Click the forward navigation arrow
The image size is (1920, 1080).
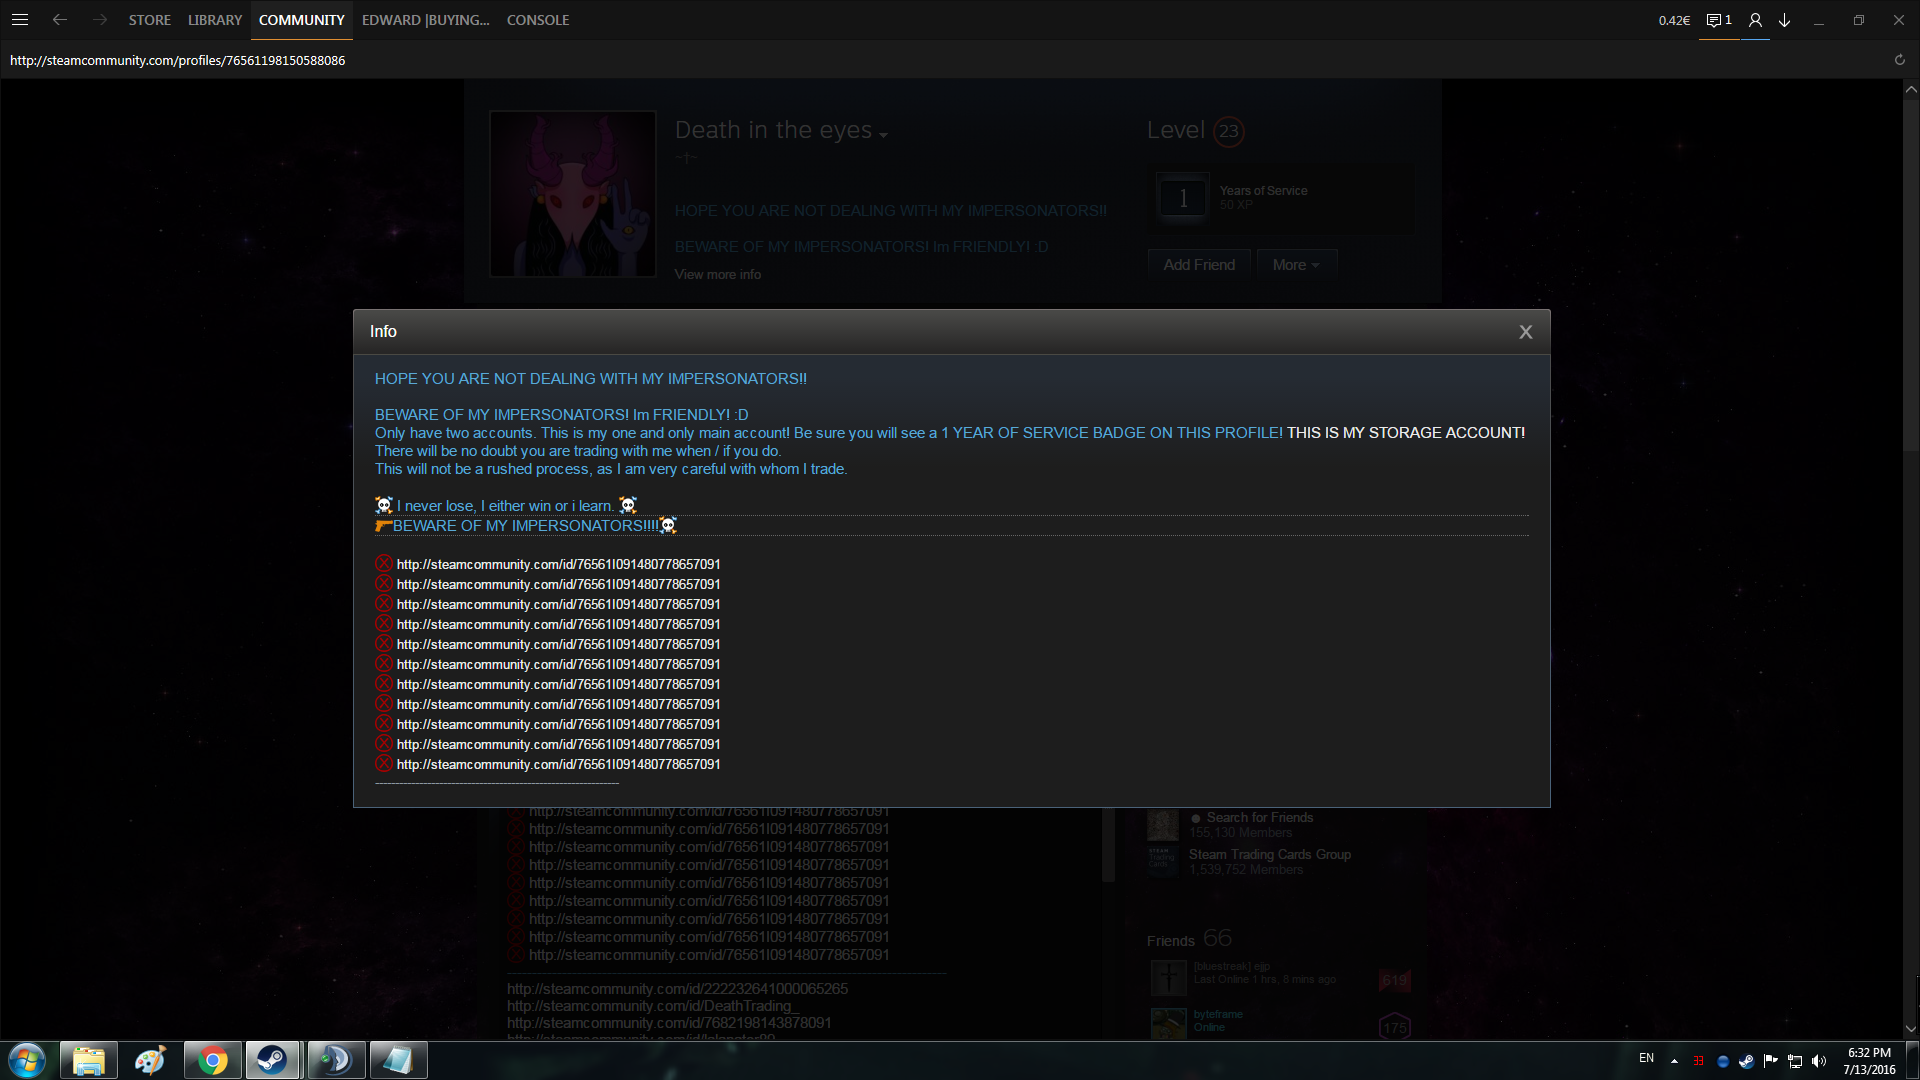coord(99,20)
